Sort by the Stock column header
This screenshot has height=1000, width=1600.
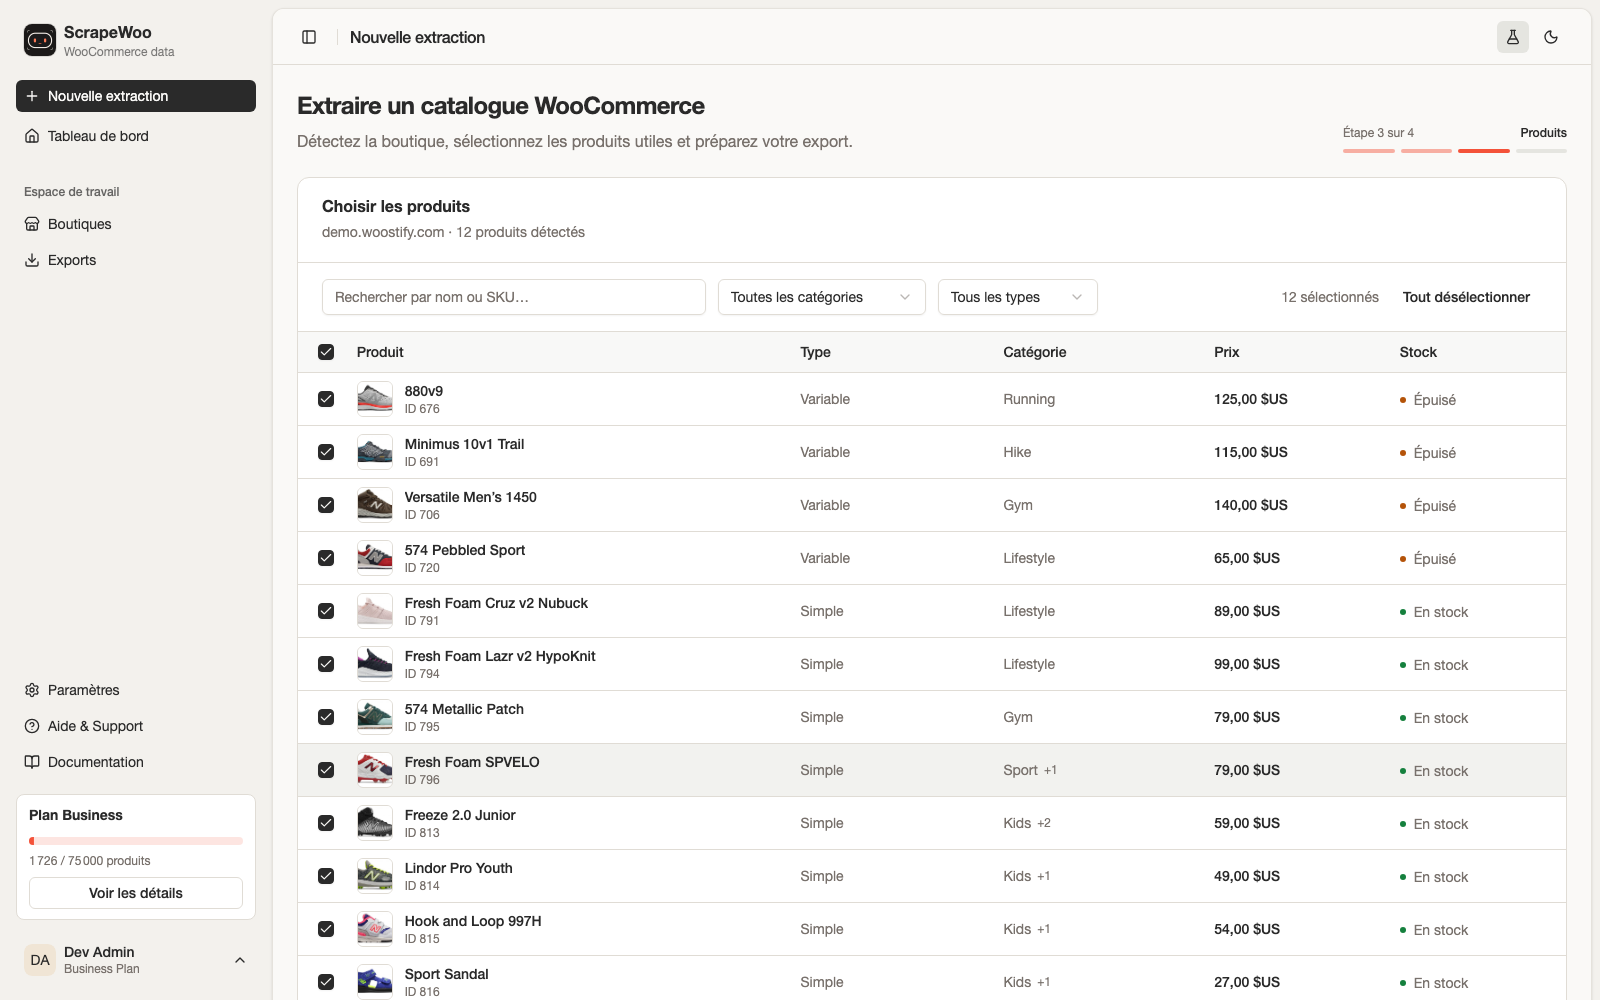click(x=1418, y=352)
